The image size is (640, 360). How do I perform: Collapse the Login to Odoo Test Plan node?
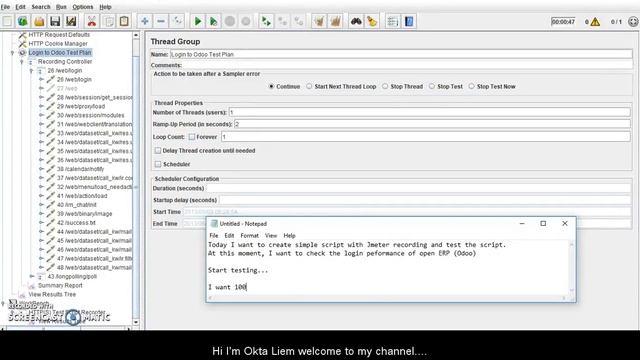pos(12,53)
